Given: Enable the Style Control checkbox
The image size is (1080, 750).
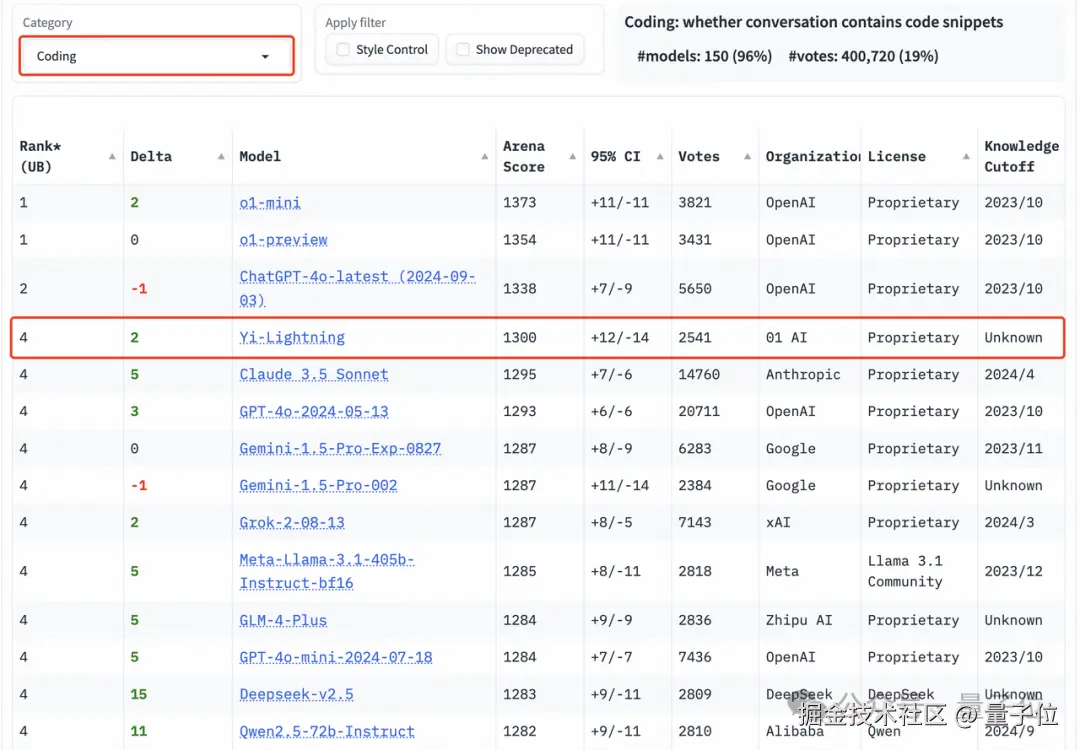Looking at the screenshot, I should pos(342,50).
